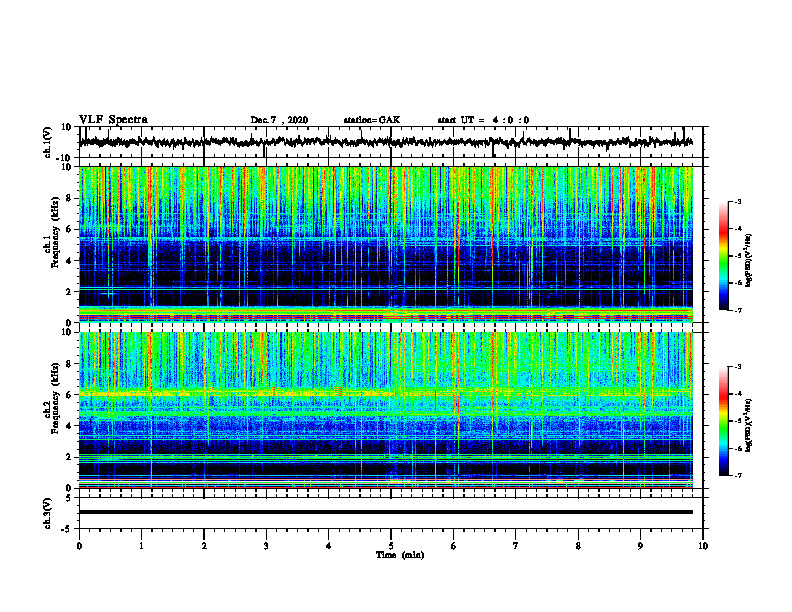Click time axis tick label "3"
The image size is (792, 612).
click(x=266, y=546)
